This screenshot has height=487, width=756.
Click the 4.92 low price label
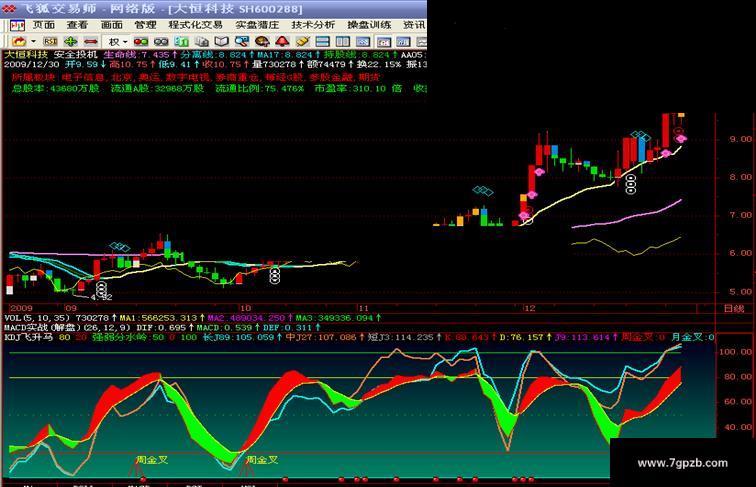[x=102, y=297]
